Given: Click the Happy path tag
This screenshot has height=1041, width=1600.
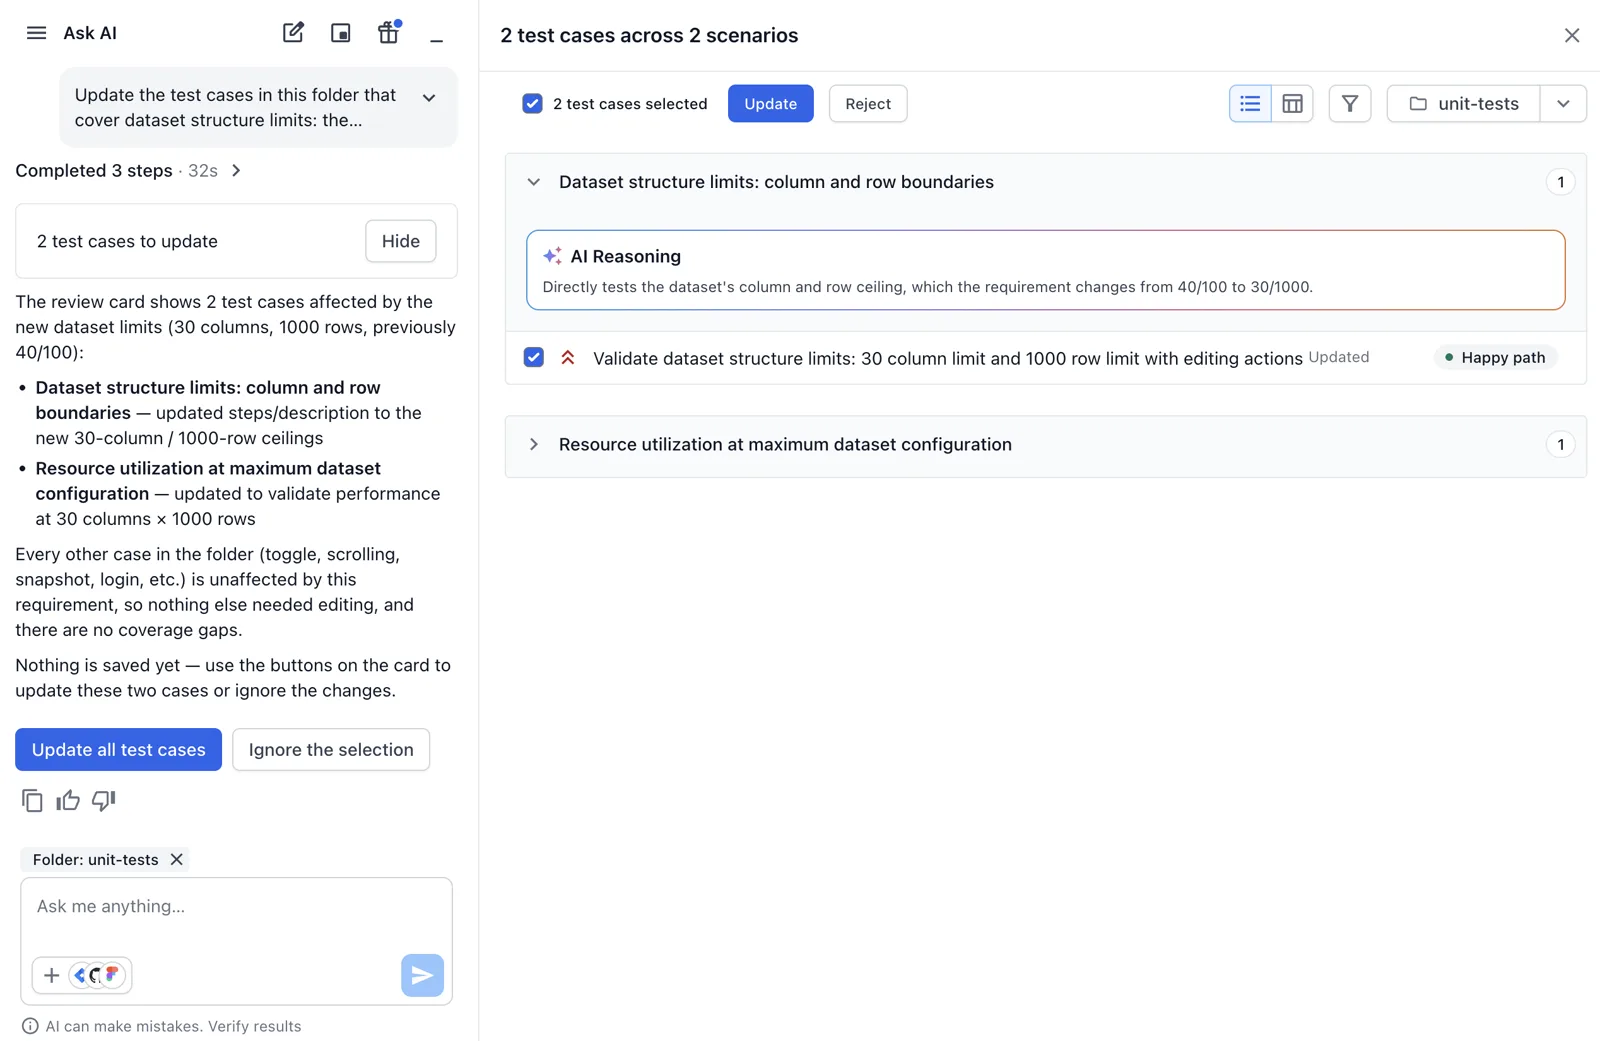Looking at the screenshot, I should 1495,358.
